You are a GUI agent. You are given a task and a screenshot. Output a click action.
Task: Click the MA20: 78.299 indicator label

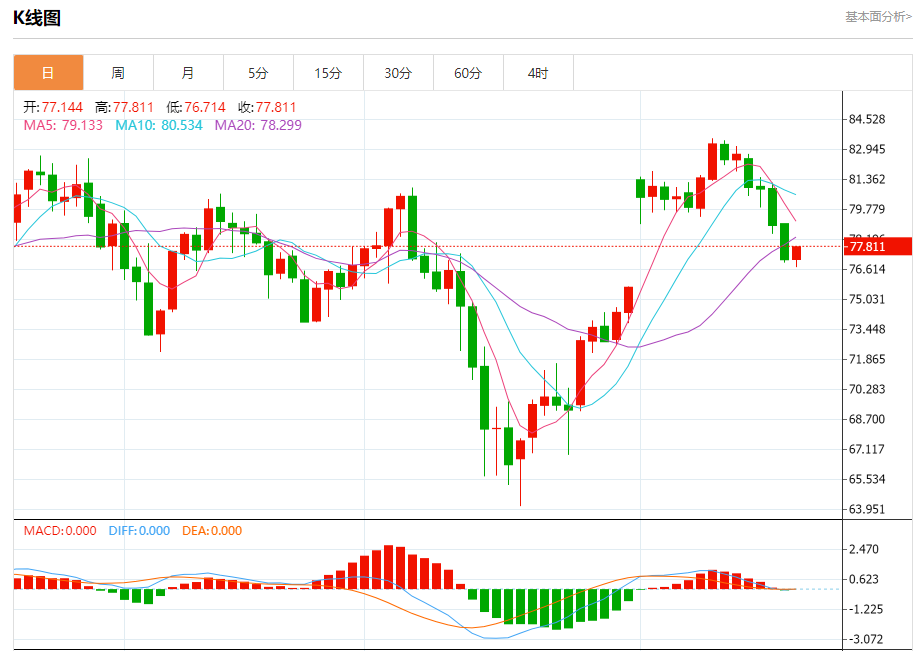coord(258,125)
